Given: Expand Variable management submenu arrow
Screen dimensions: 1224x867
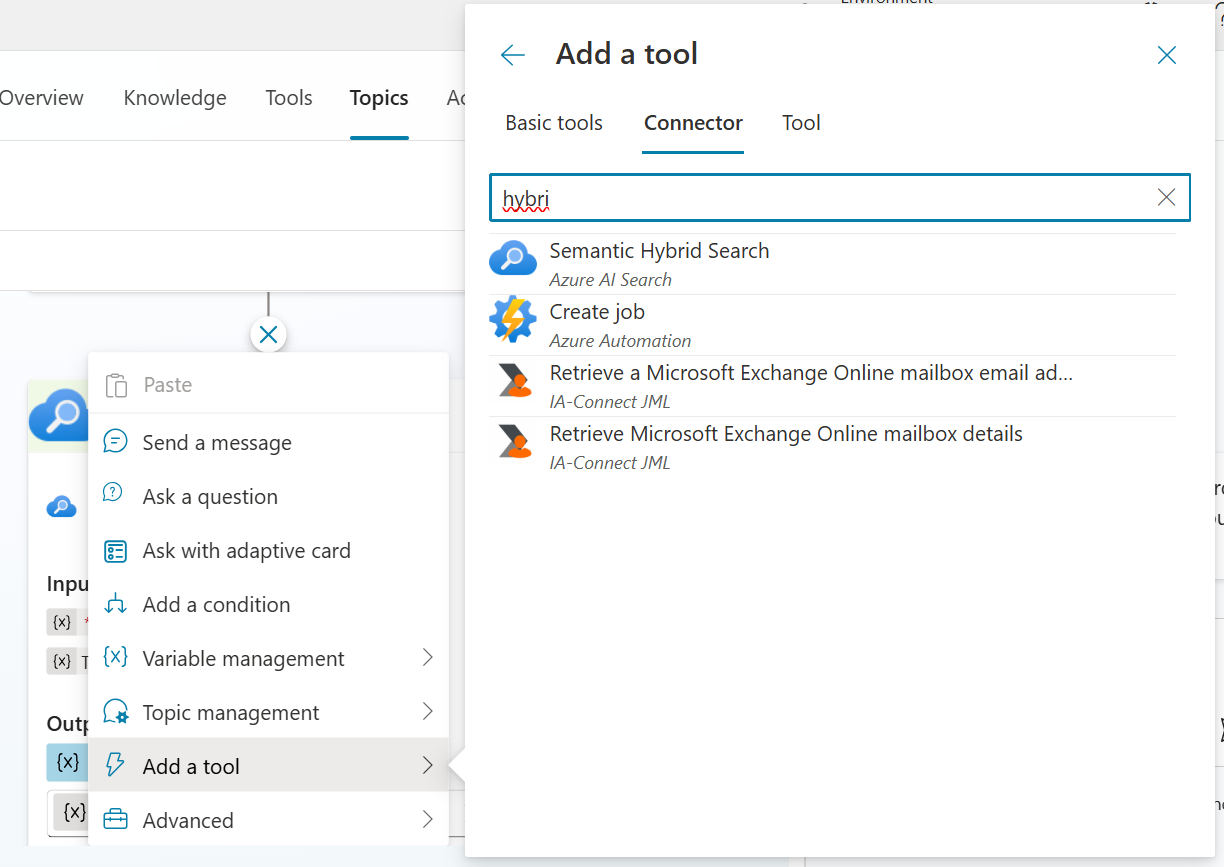Looking at the screenshot, I should [x=428, y=657].
